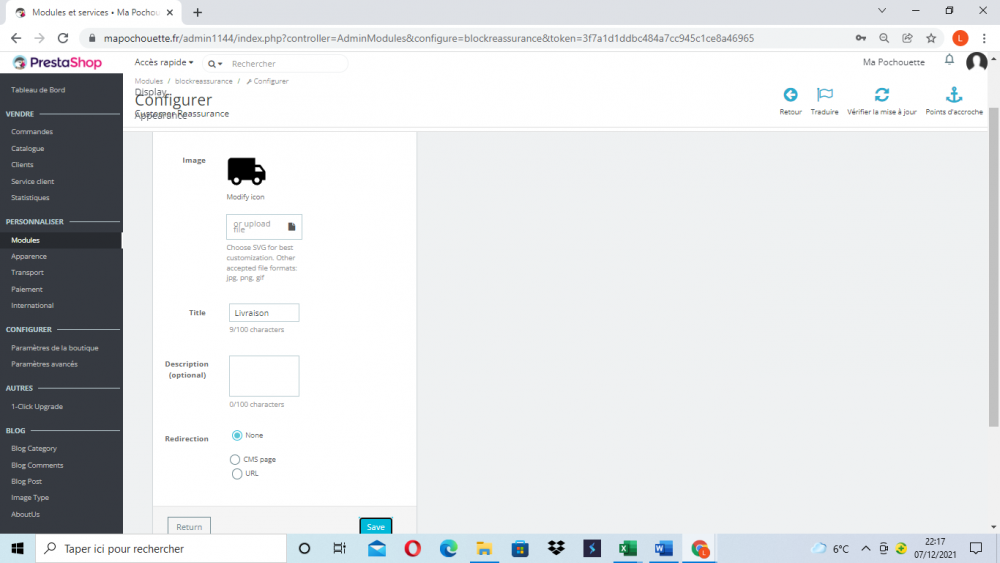Expand the Accès rapide dropdown
1000x563 pixels.
pos(164,62)
